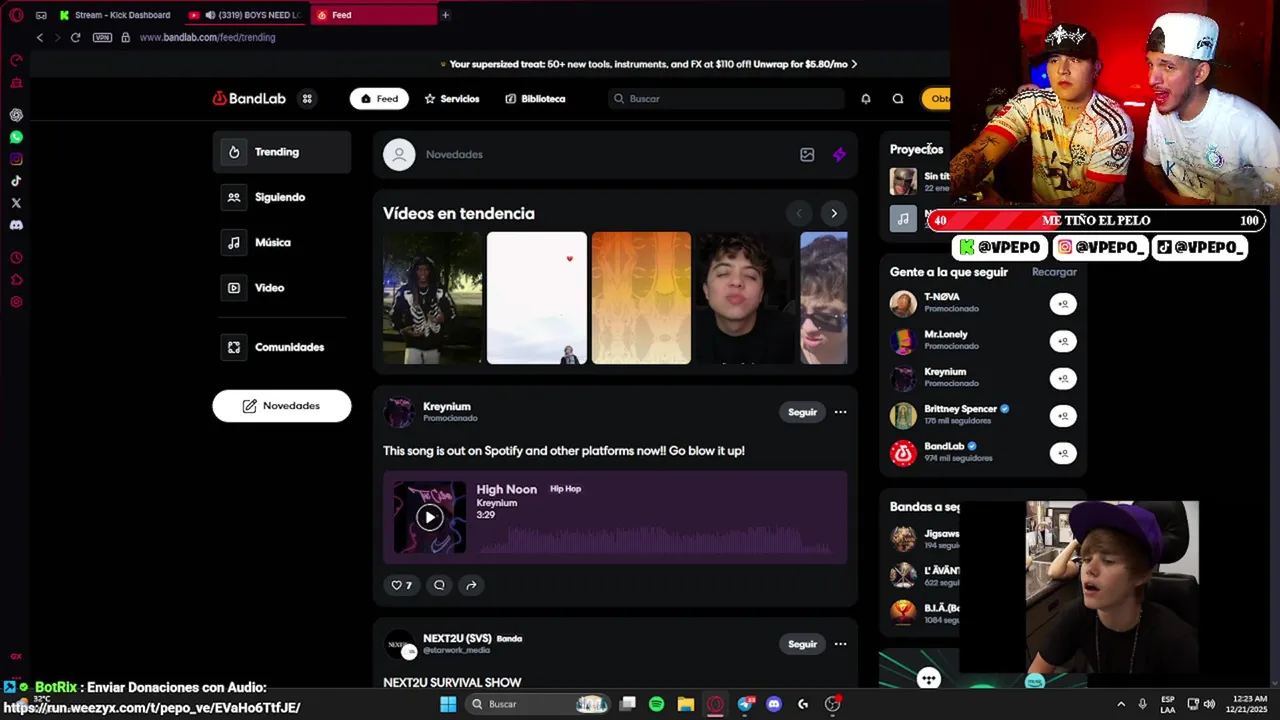Follow Mr.Lonely with the add-user icon
The image size is (1280, 720).
1063,341
